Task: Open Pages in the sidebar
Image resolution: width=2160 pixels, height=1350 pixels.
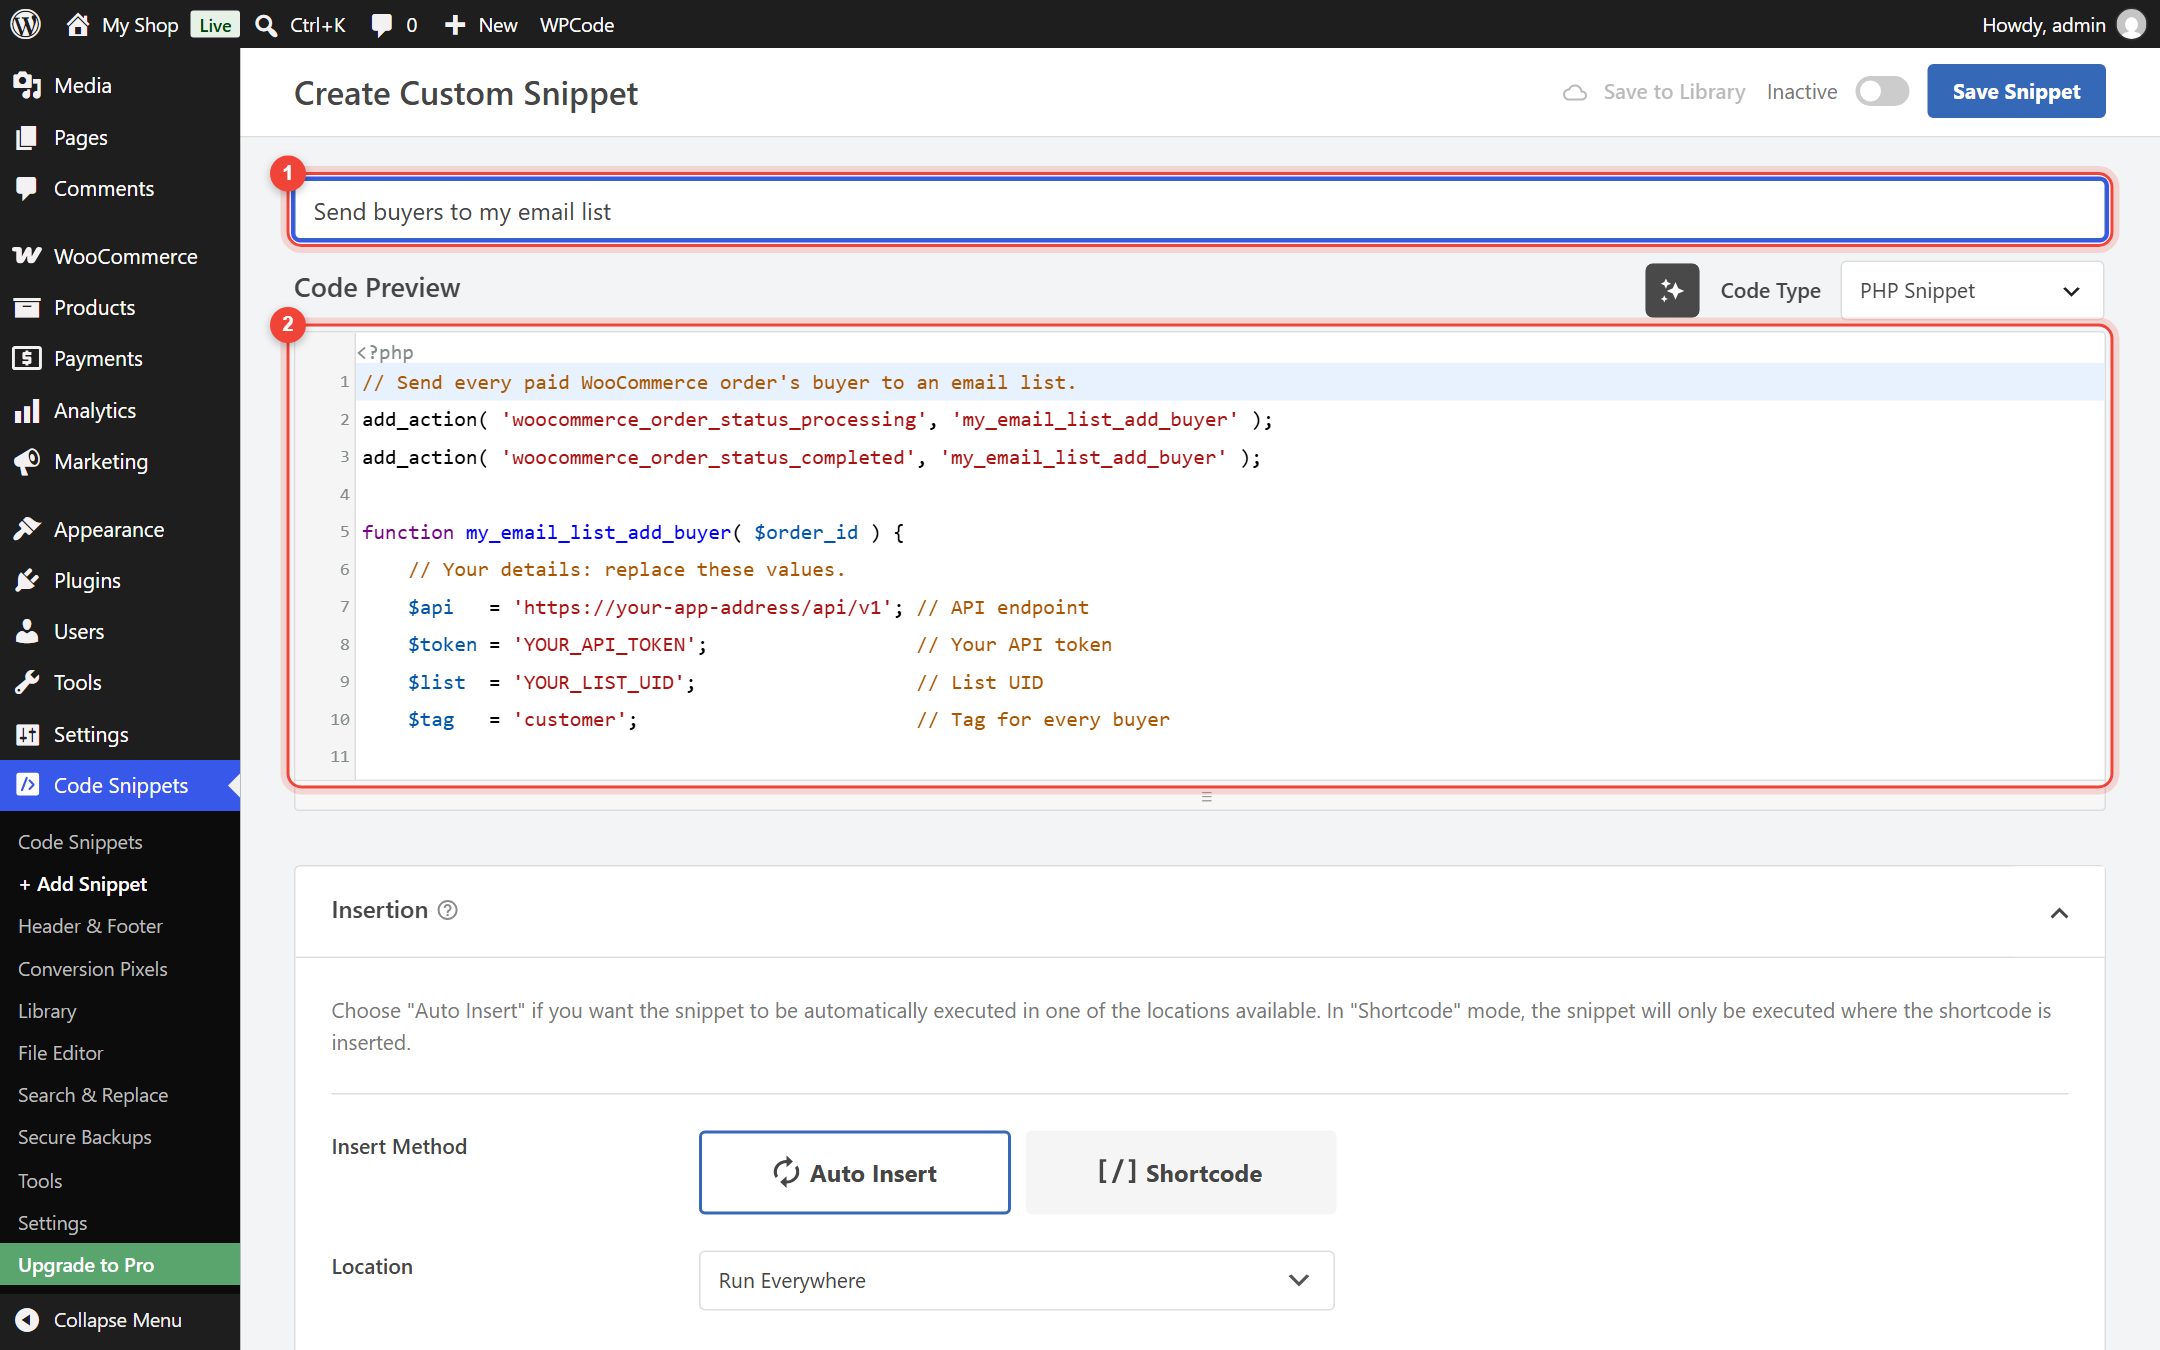Action: [x=80, y=137]
